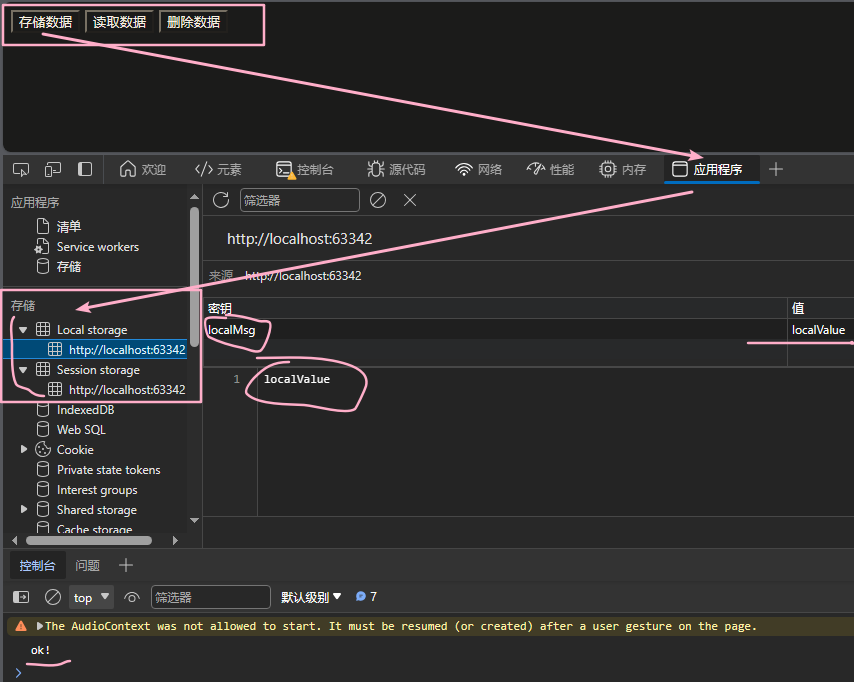Click the sidebar horizontal scrollbar thumb
Viewport: 854px width, 682px height.
[89, 540]
